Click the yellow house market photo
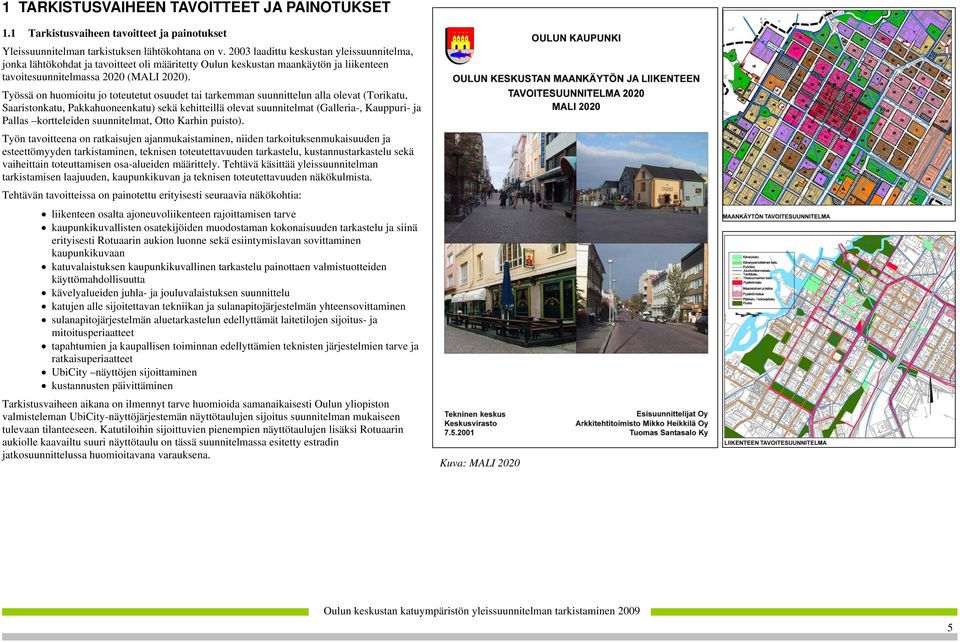The image size is (960, 642). coord(642,187)
